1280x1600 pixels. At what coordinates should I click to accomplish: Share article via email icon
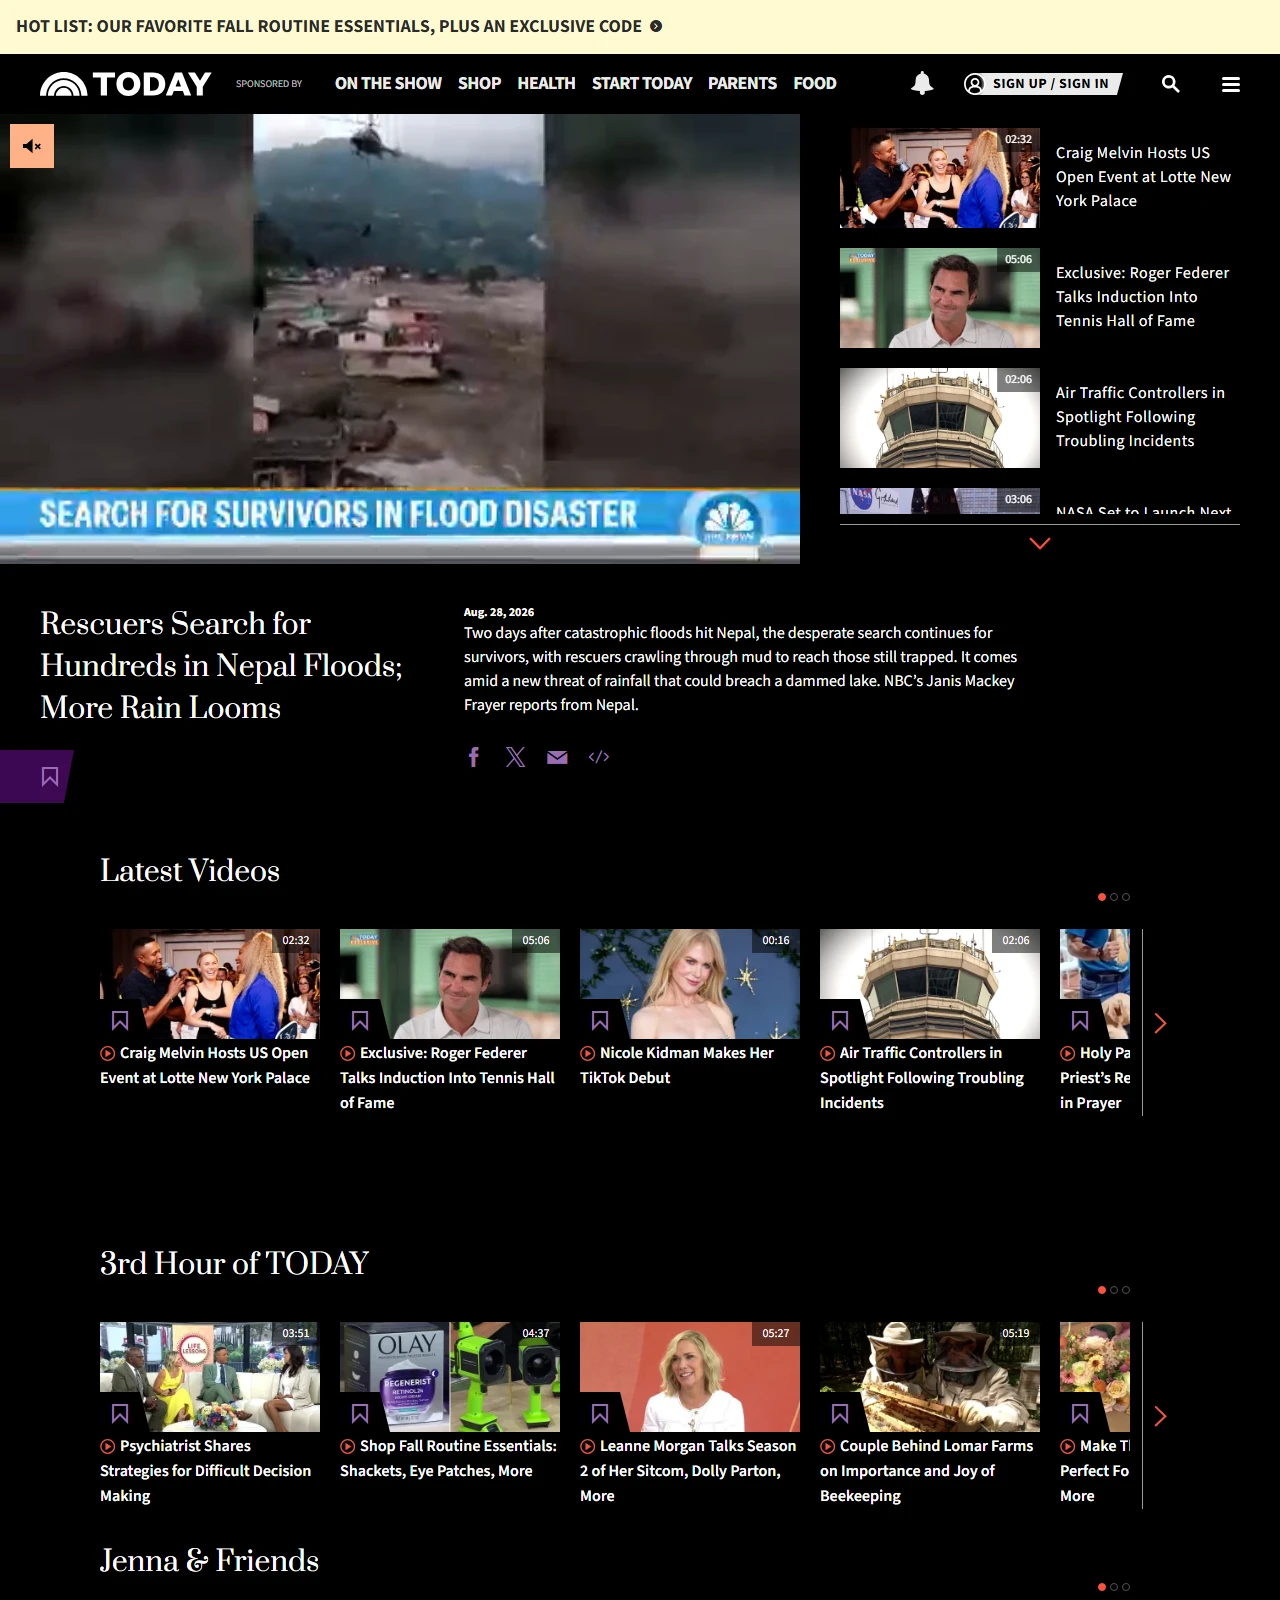click(x=557, y=757)
